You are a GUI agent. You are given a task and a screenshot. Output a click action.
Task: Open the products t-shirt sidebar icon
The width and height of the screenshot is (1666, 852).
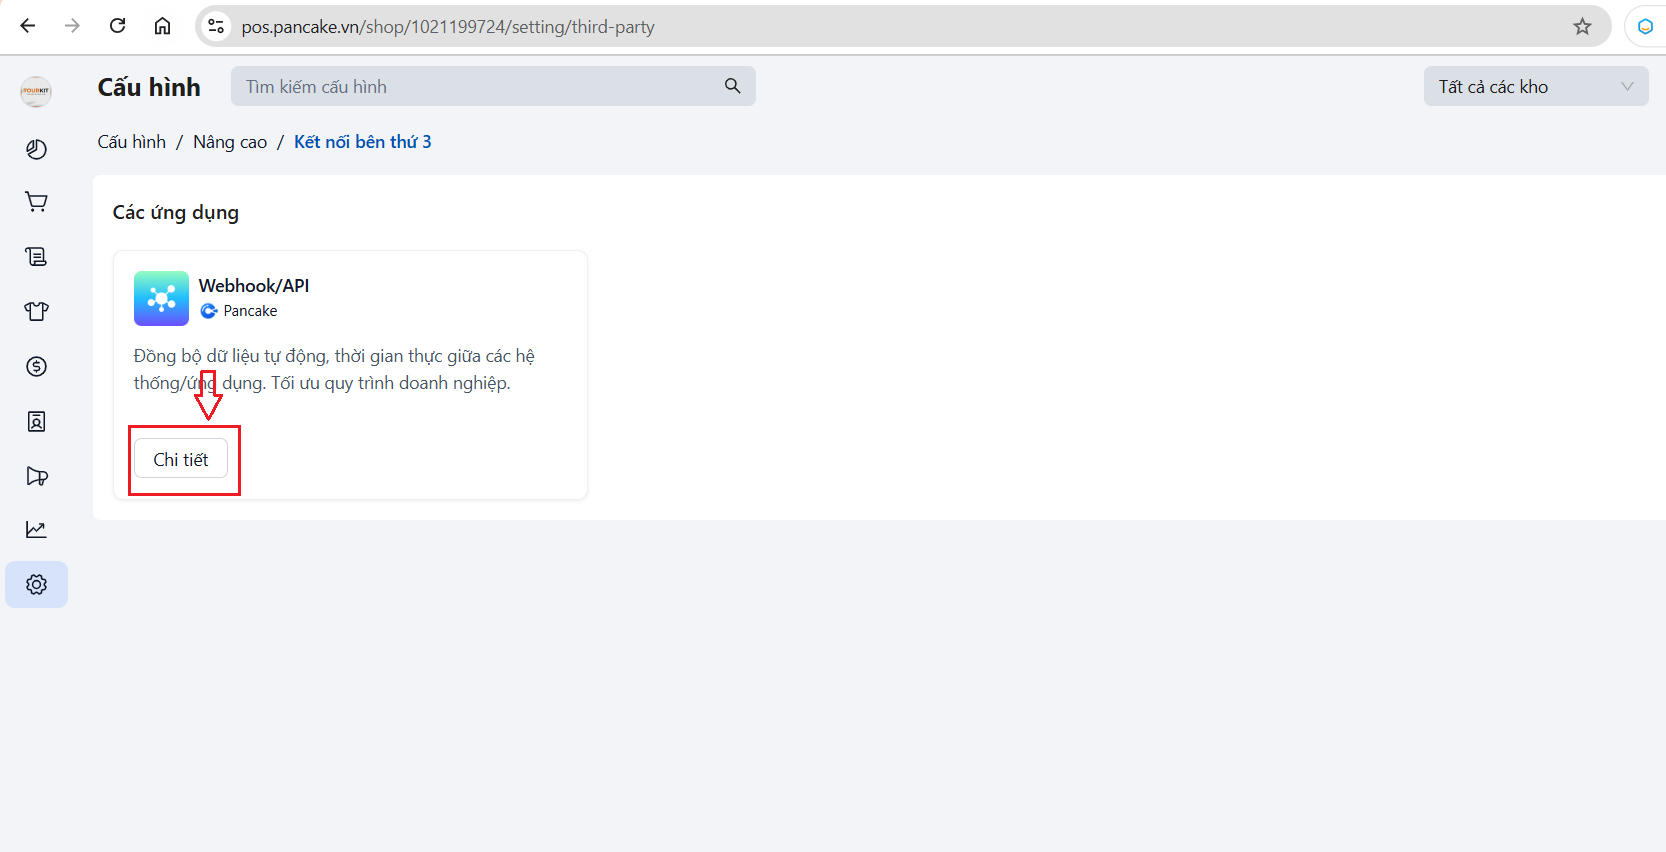coord(36,311)
